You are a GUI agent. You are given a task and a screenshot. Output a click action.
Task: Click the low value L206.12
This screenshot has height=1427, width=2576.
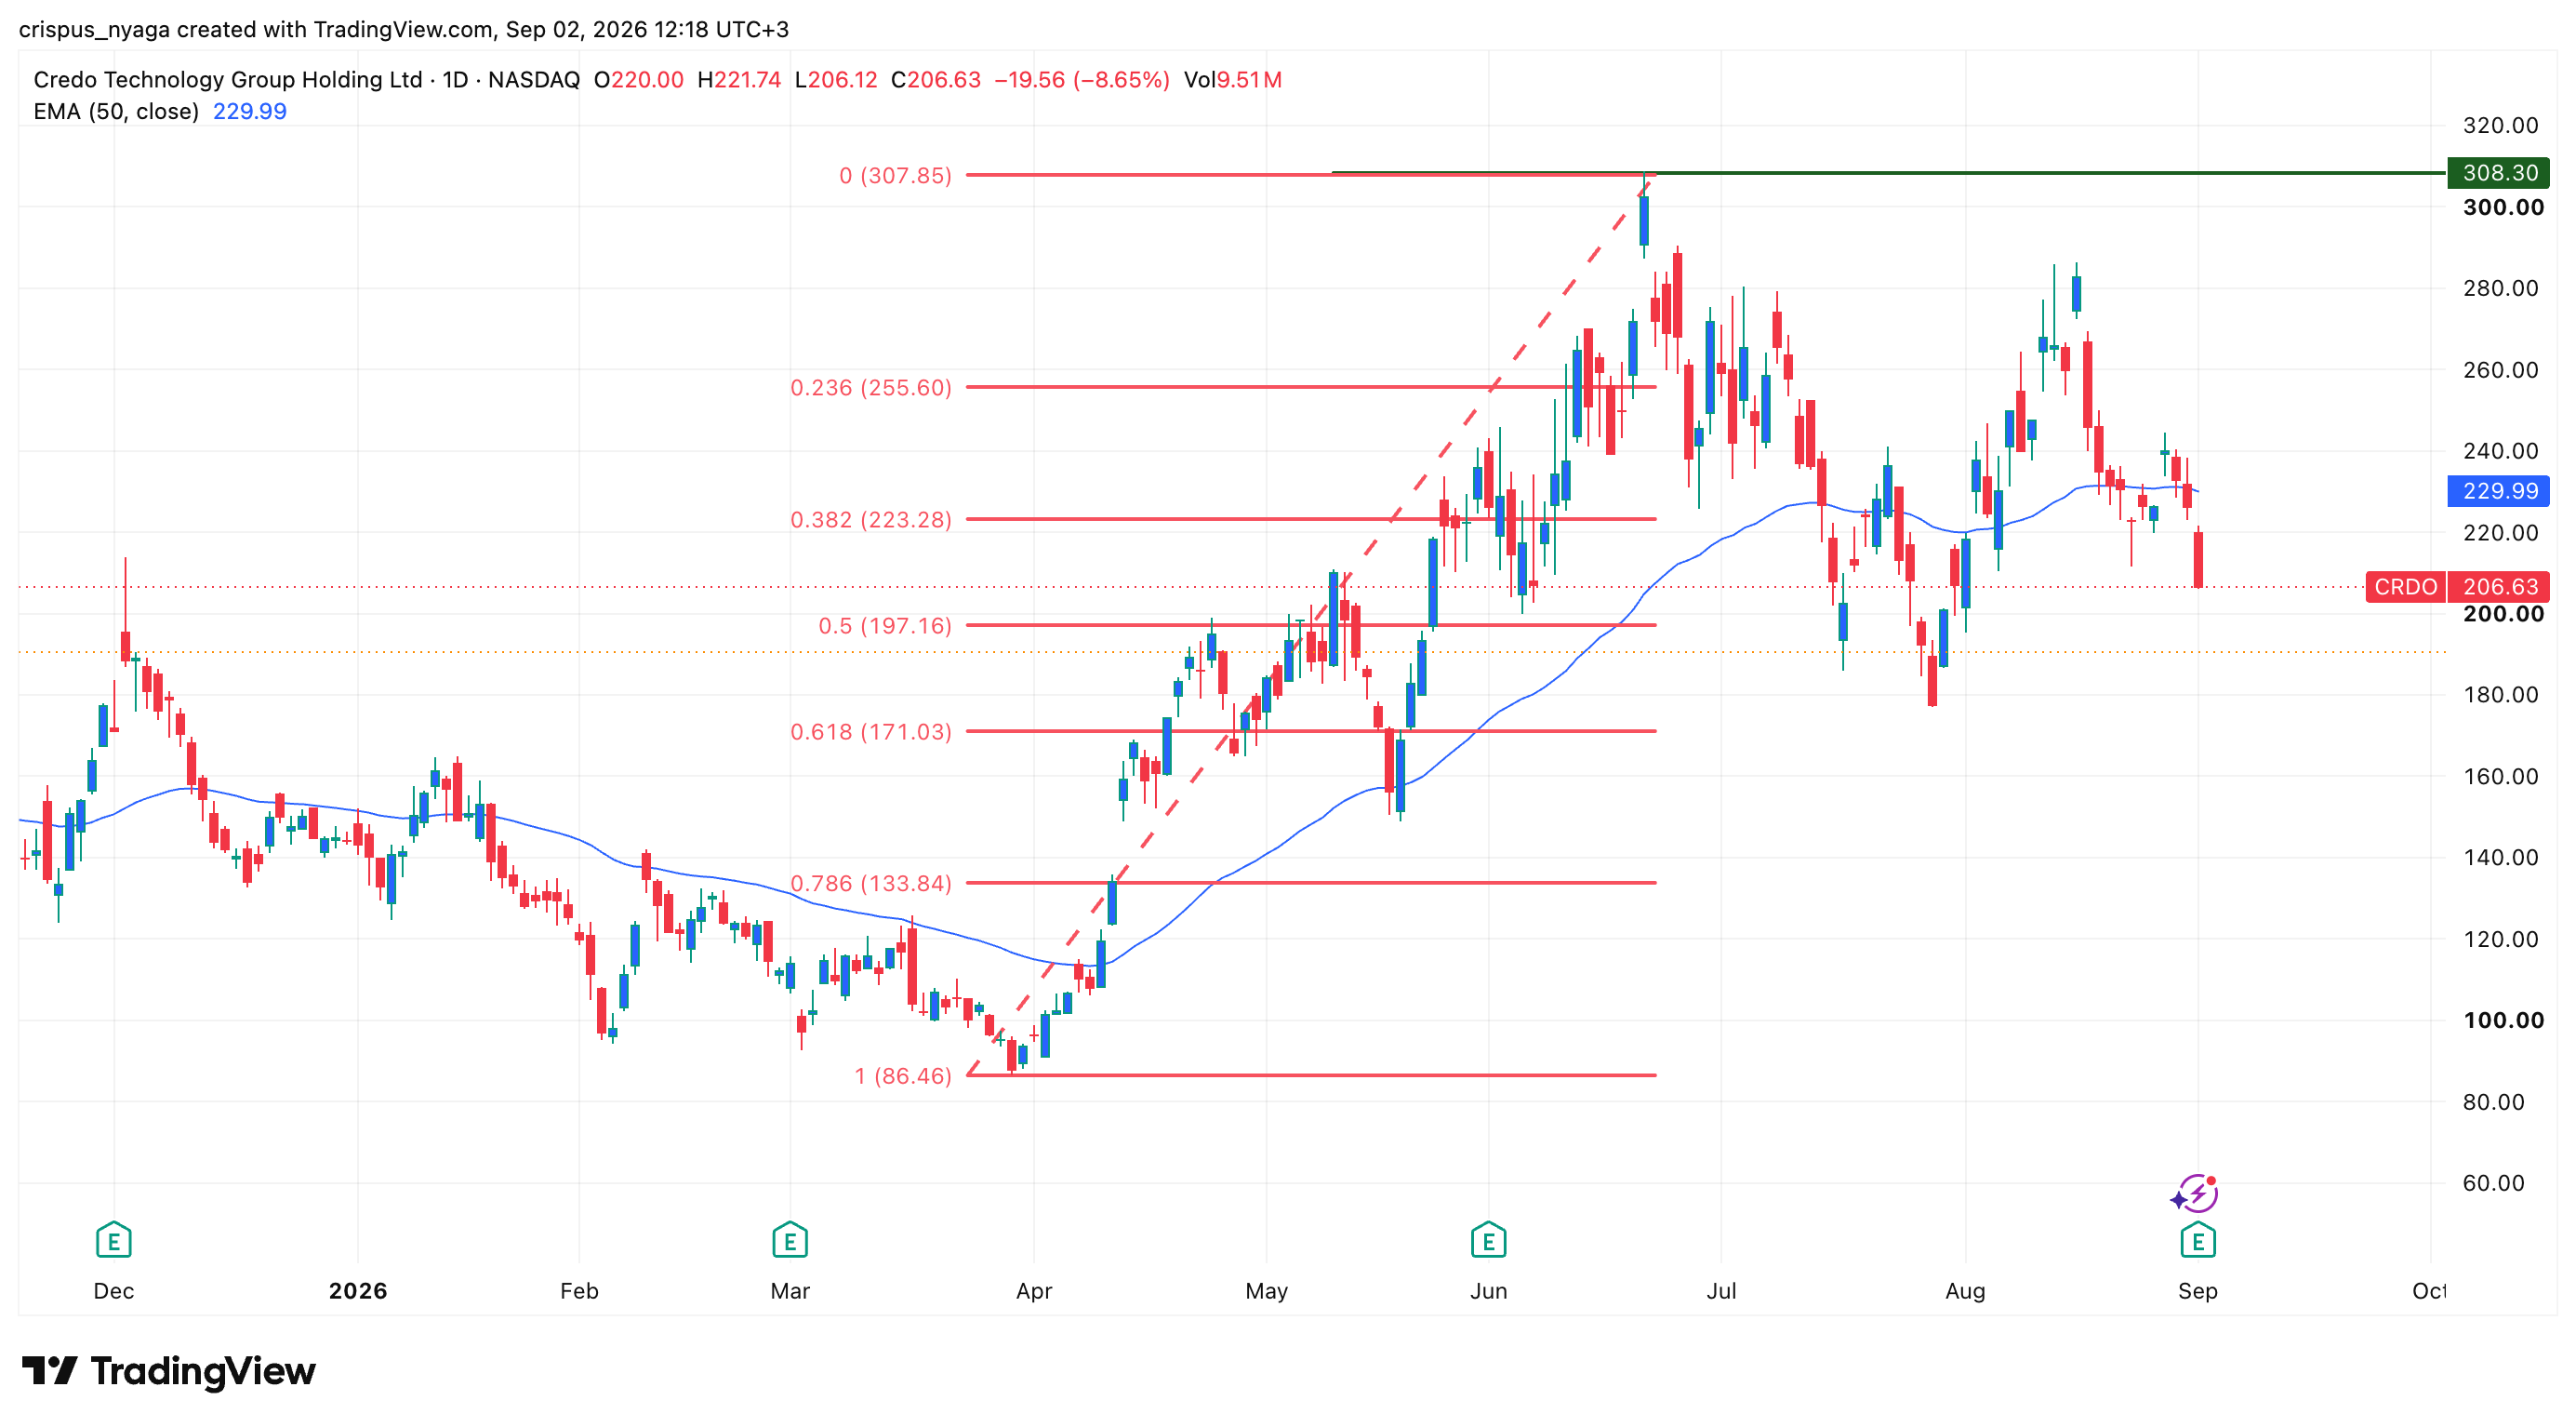(836, 80)
